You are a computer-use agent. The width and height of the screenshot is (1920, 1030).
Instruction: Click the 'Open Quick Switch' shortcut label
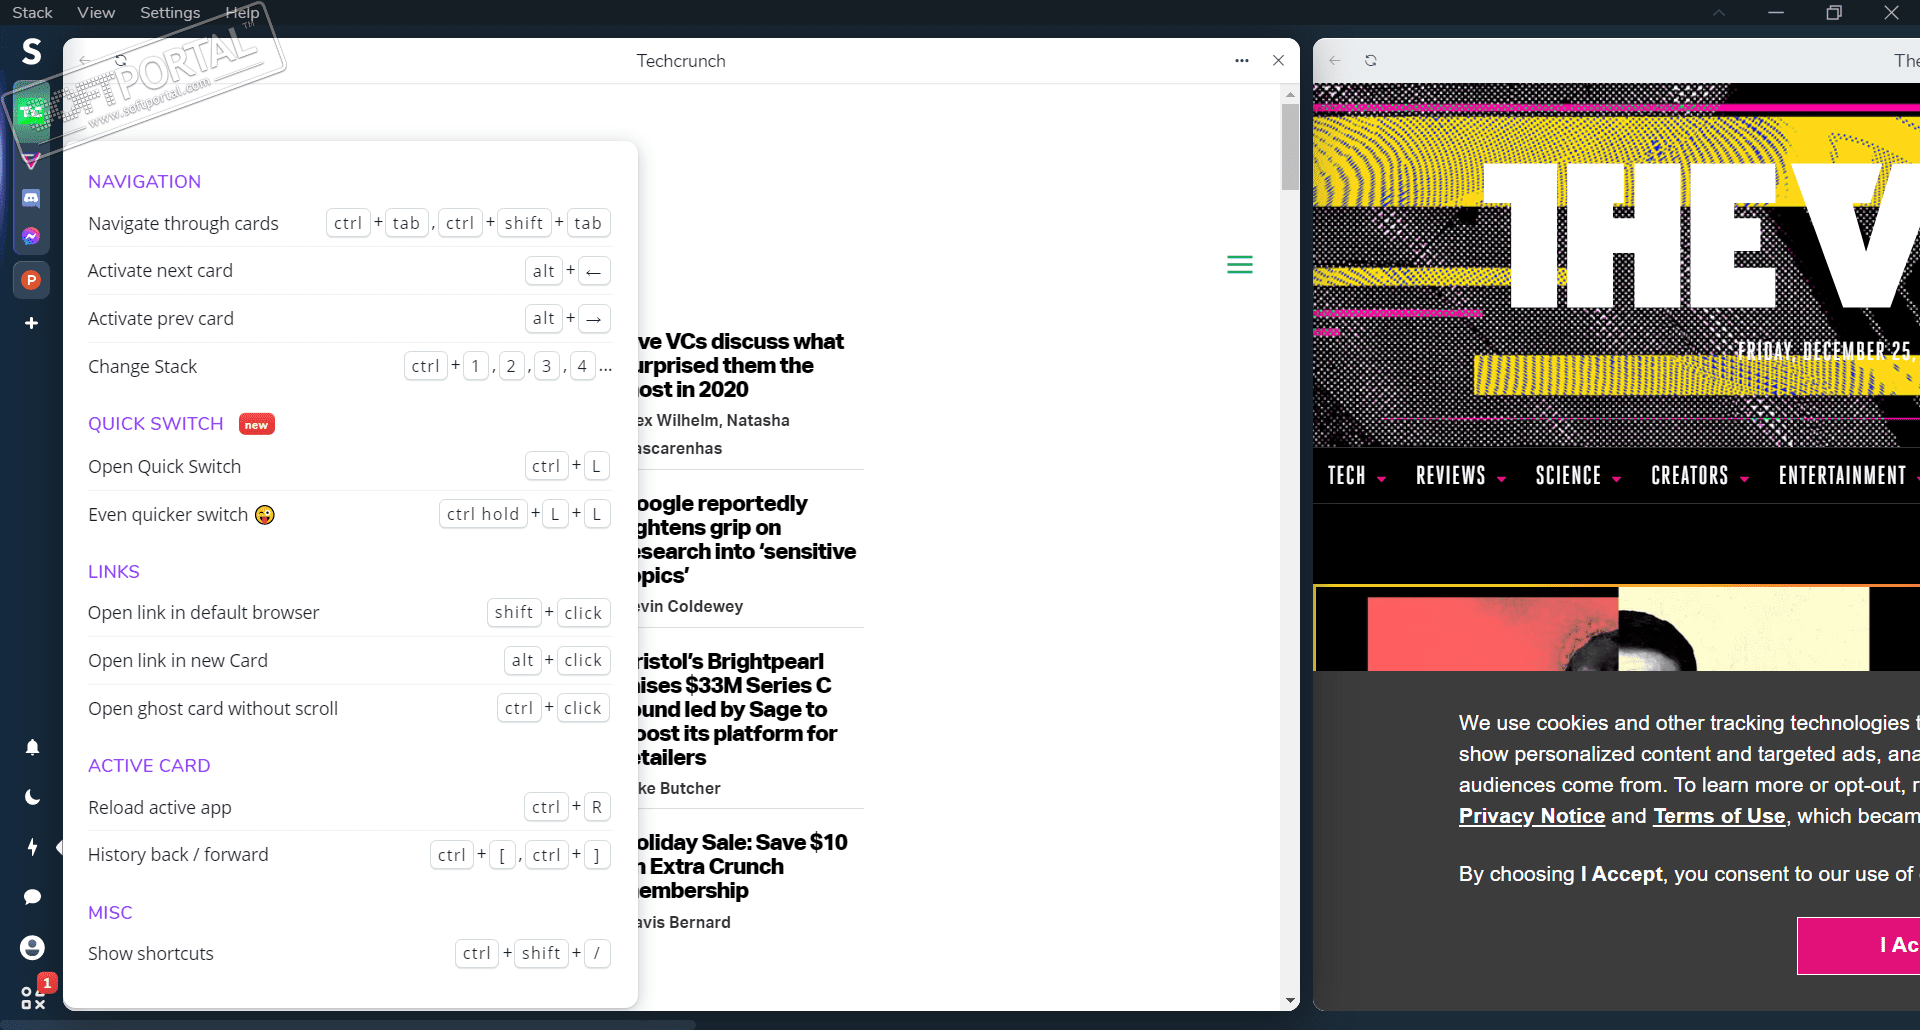click(165, 467)
